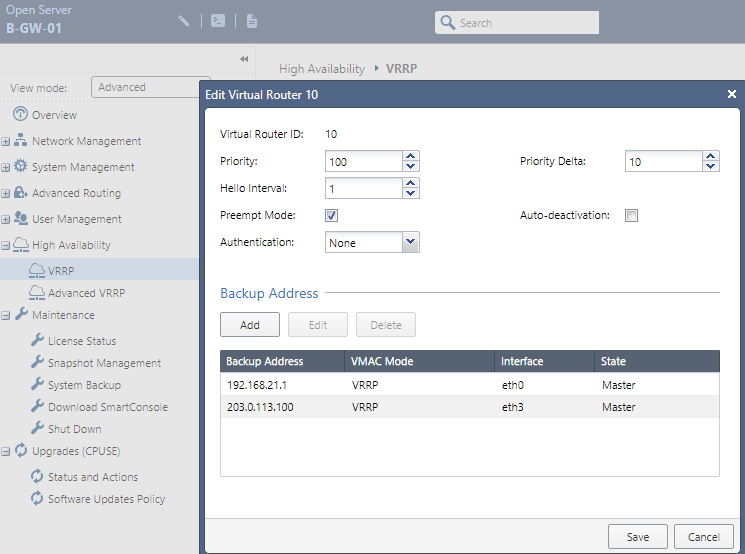Disable the Preempt Mode checkbox
This screenshot has width=745, height=554.
click(332, 215)
